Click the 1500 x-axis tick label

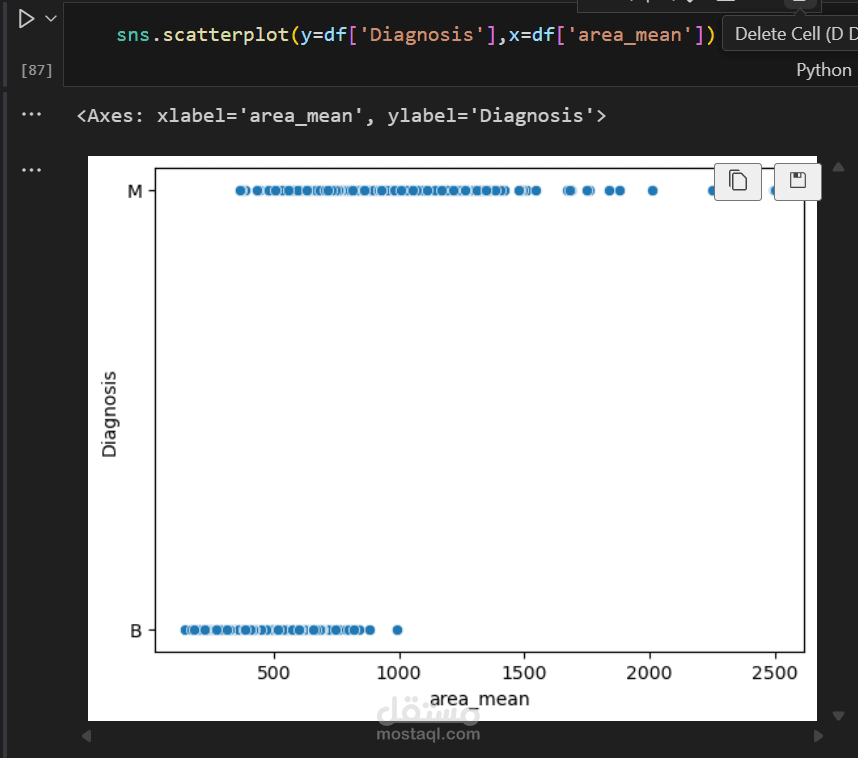point(524,673)
